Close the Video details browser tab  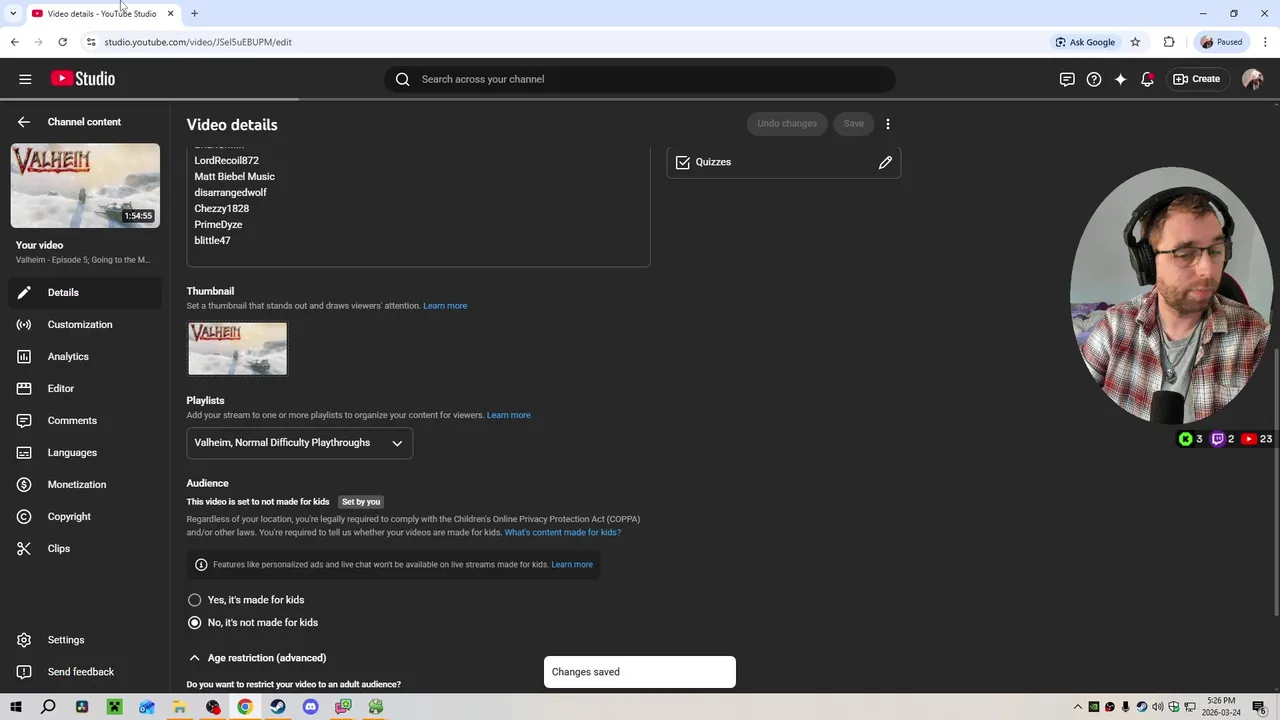click(170, 14)
